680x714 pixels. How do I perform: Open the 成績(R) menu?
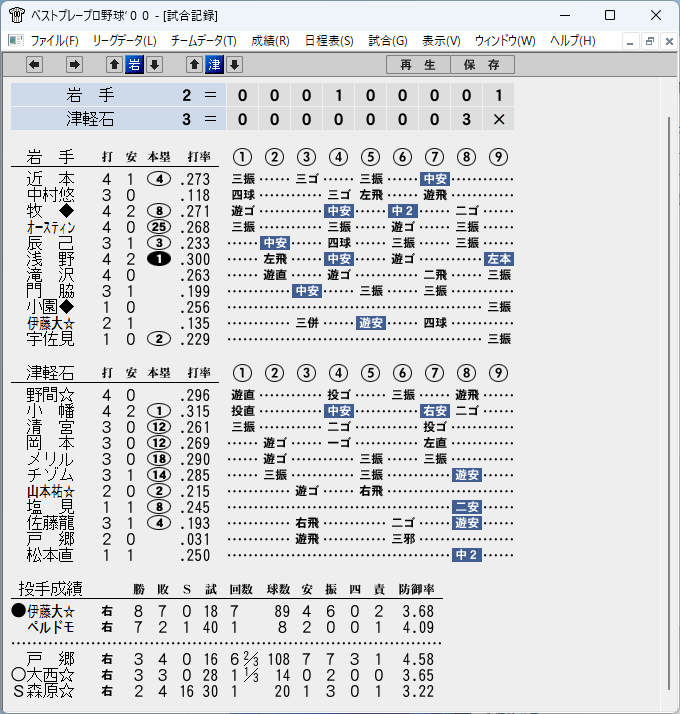(x=270, y=41)
